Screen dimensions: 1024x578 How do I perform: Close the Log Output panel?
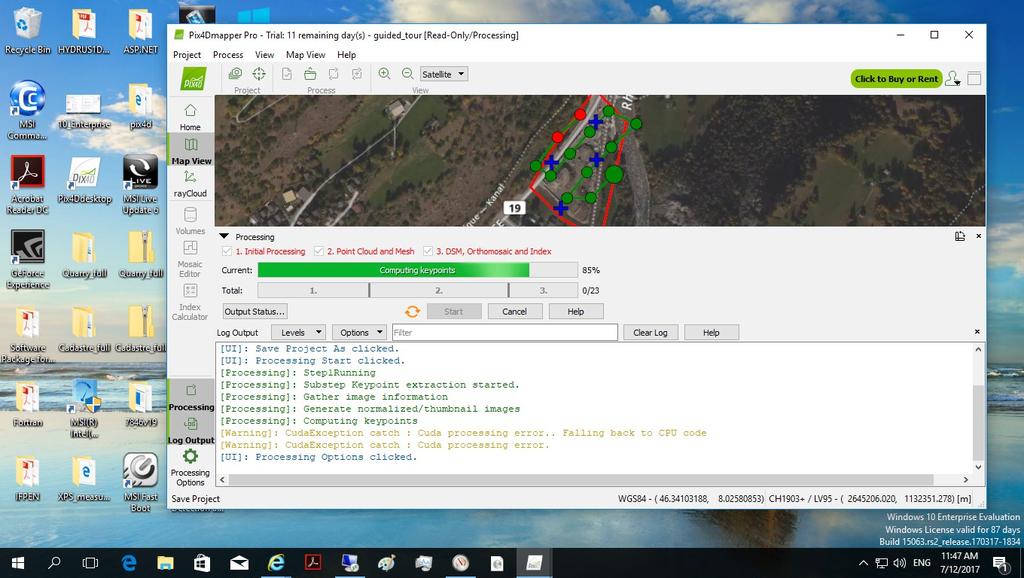[x=978, y=332]
